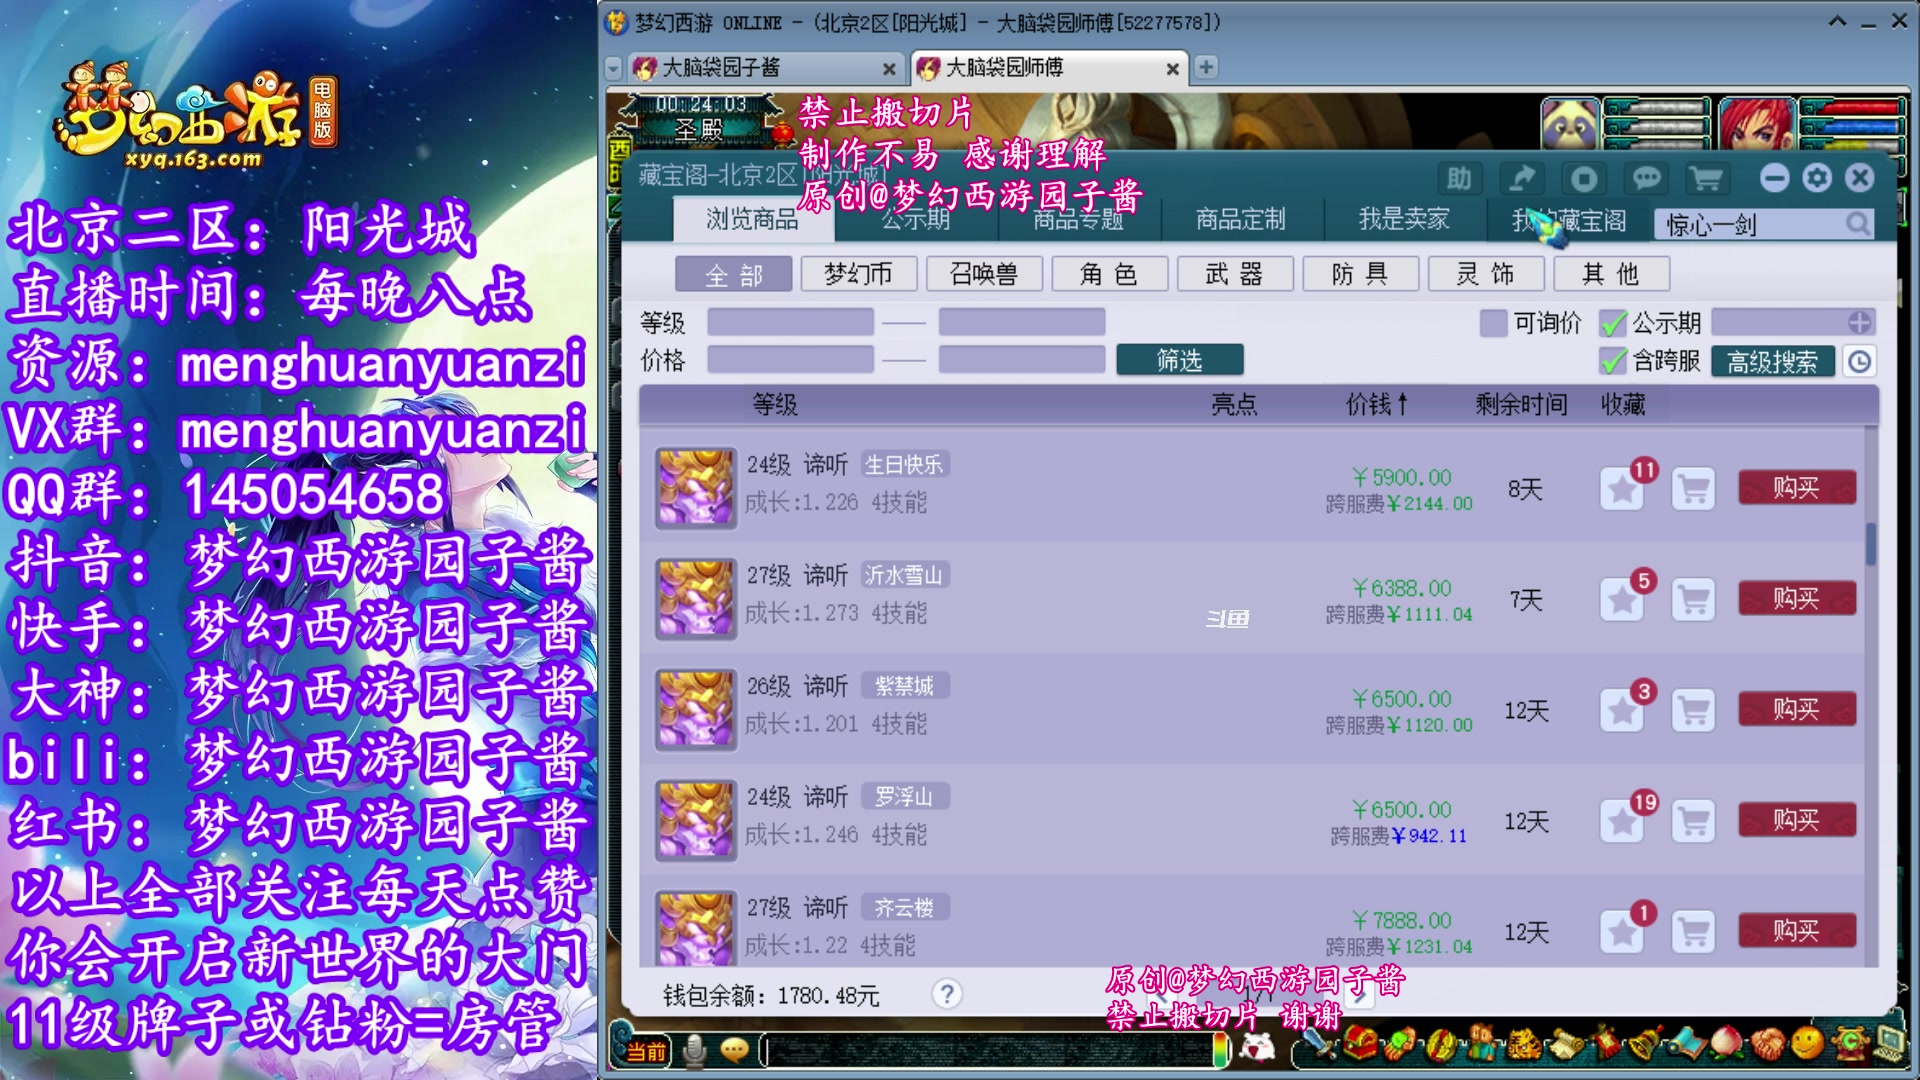This screenshot has width=1920, height=1080.
Task: Buy the 27级 谛听 齐云楼 listing
Action: tap(1797, 931)
